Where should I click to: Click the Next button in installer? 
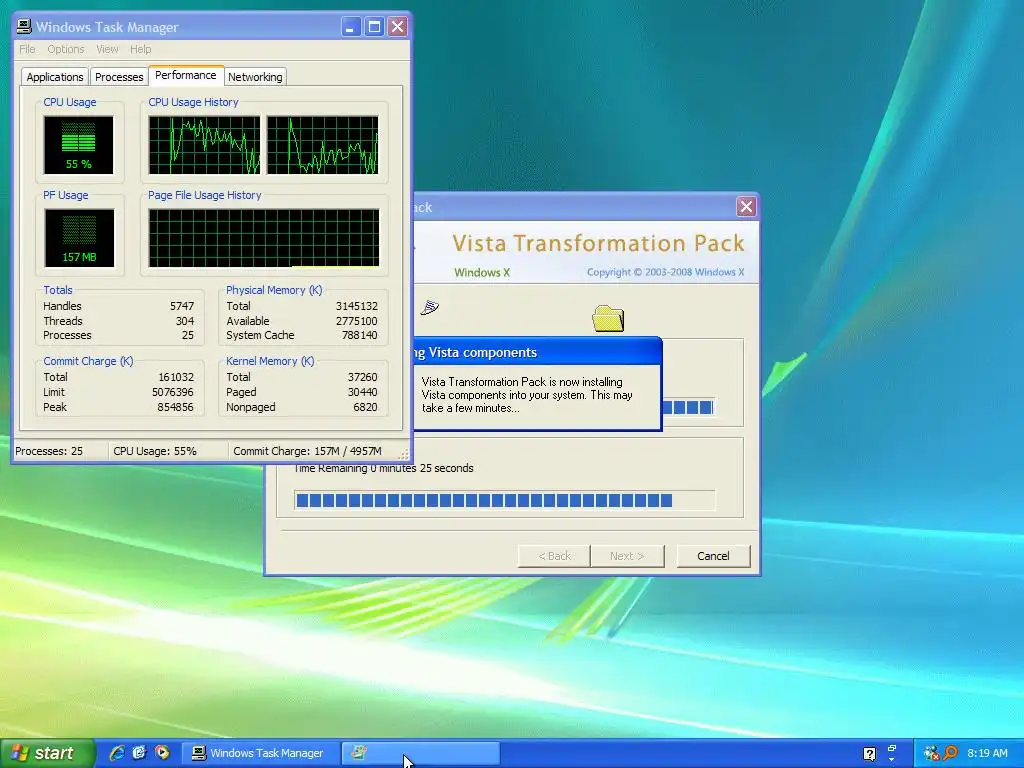[627, 556]
